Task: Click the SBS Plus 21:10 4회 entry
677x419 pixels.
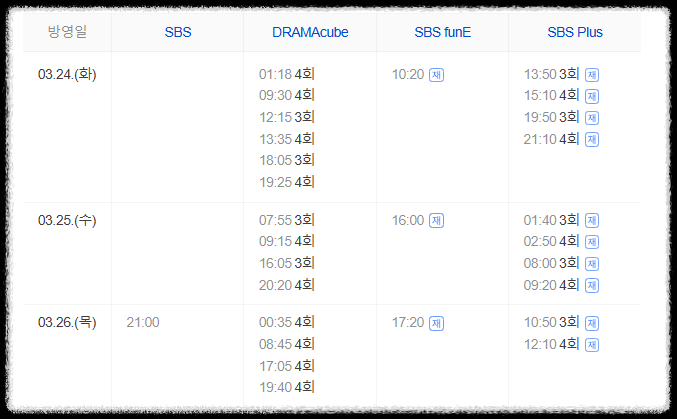Action: point(551,139)
